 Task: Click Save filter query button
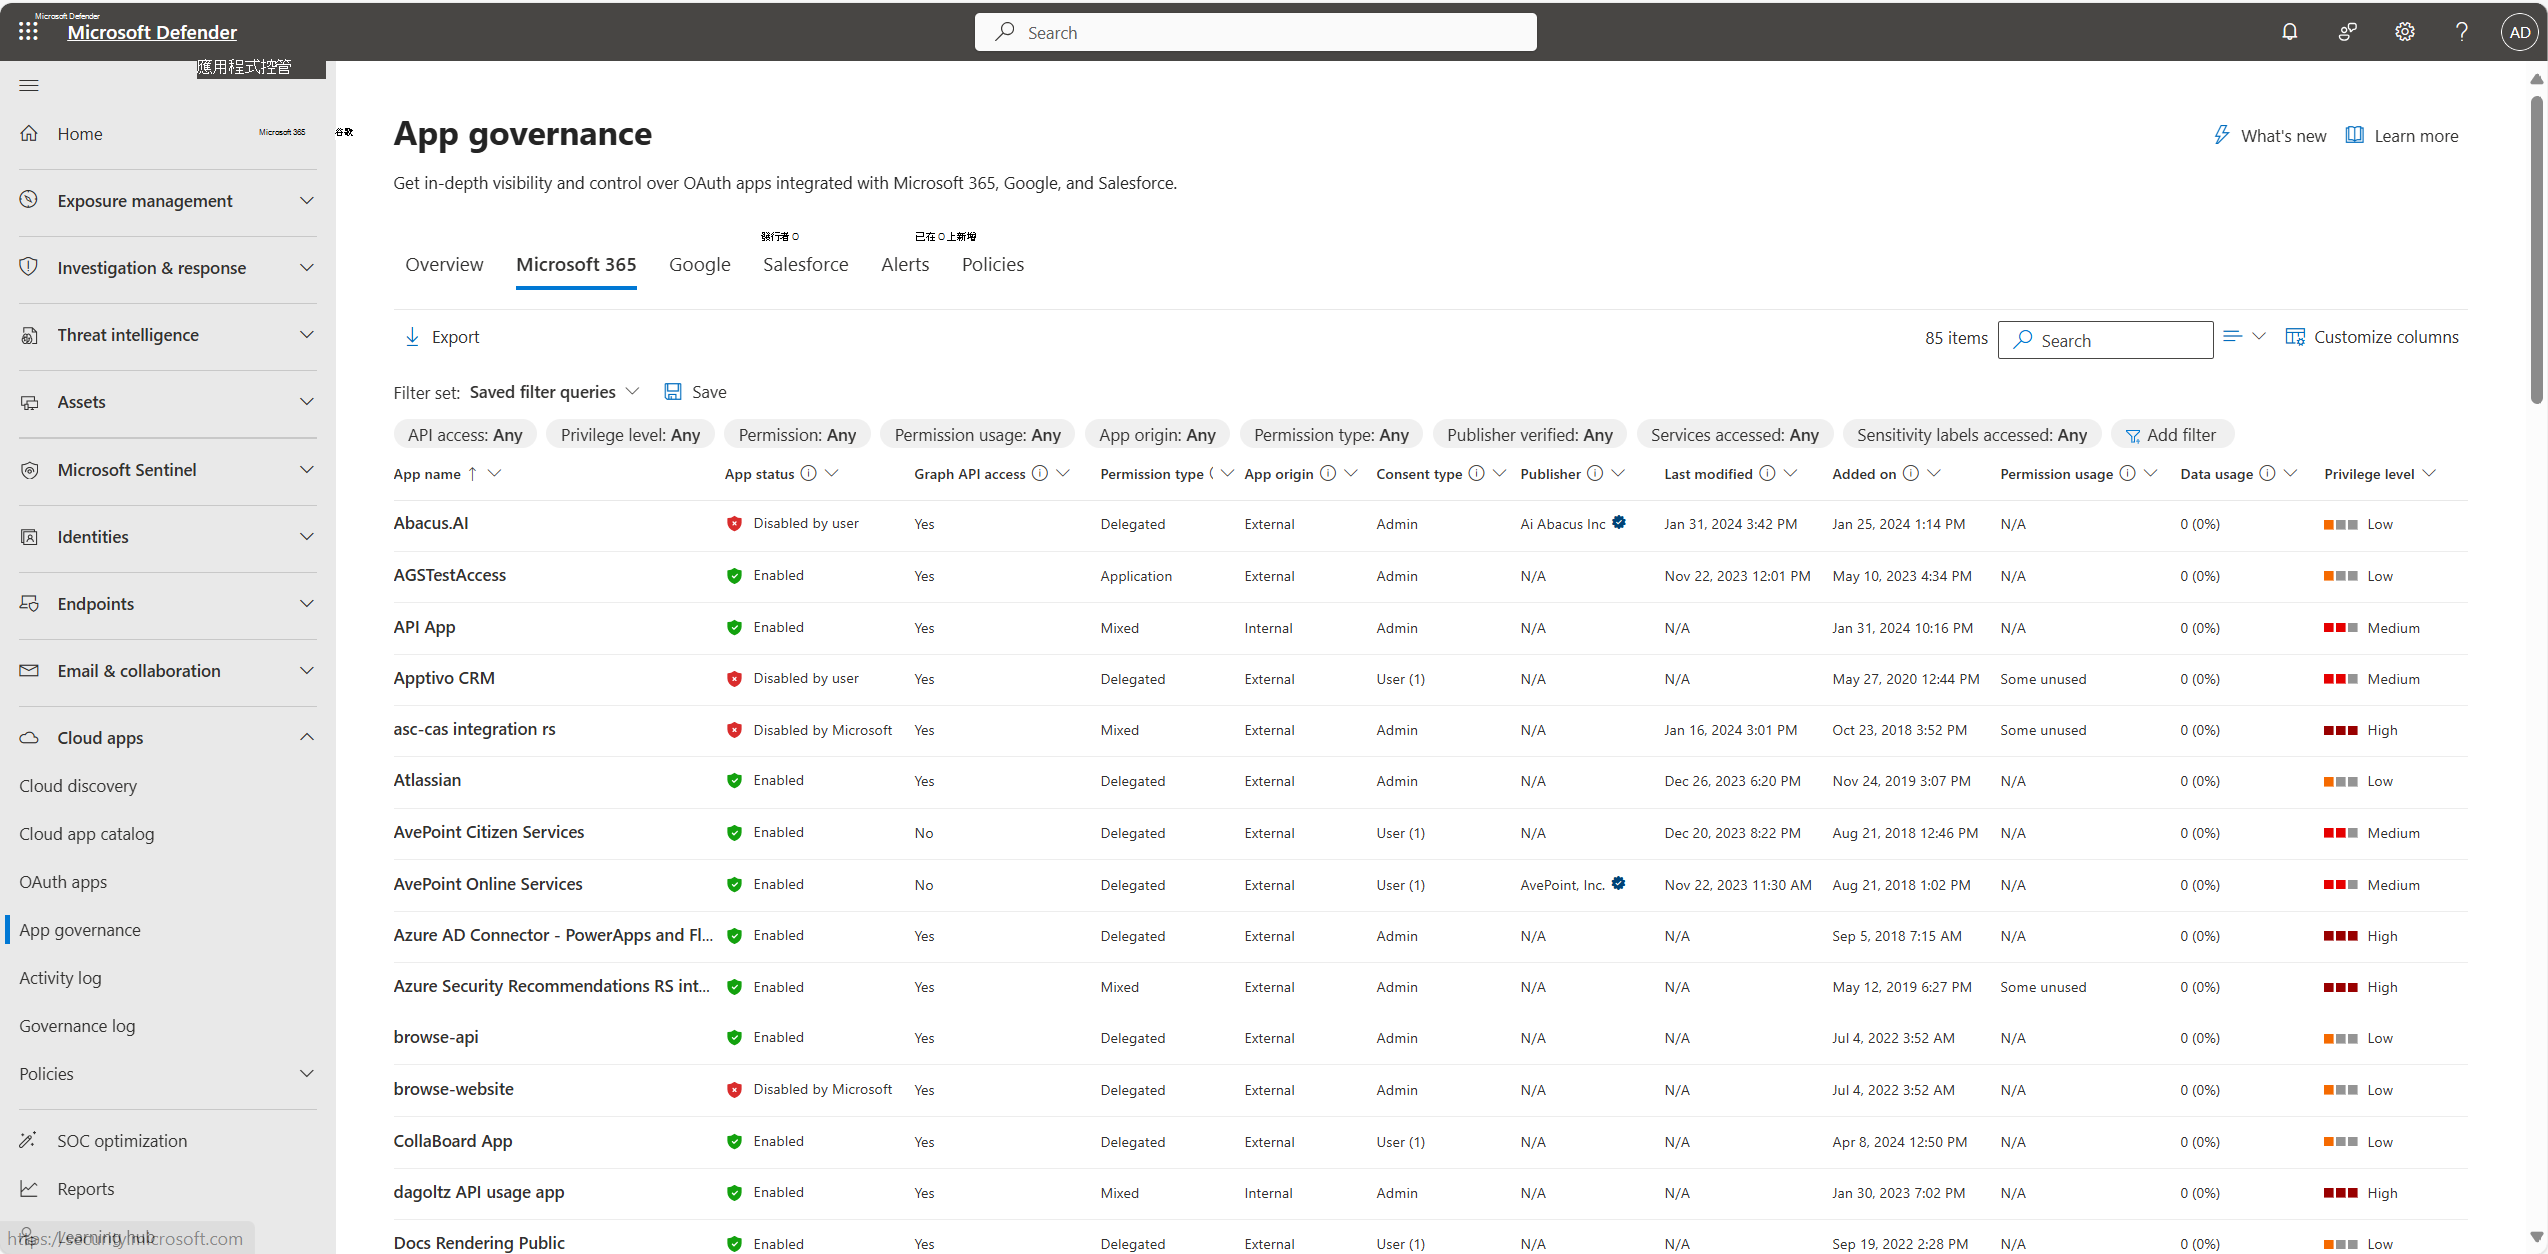tap(696, 391)
